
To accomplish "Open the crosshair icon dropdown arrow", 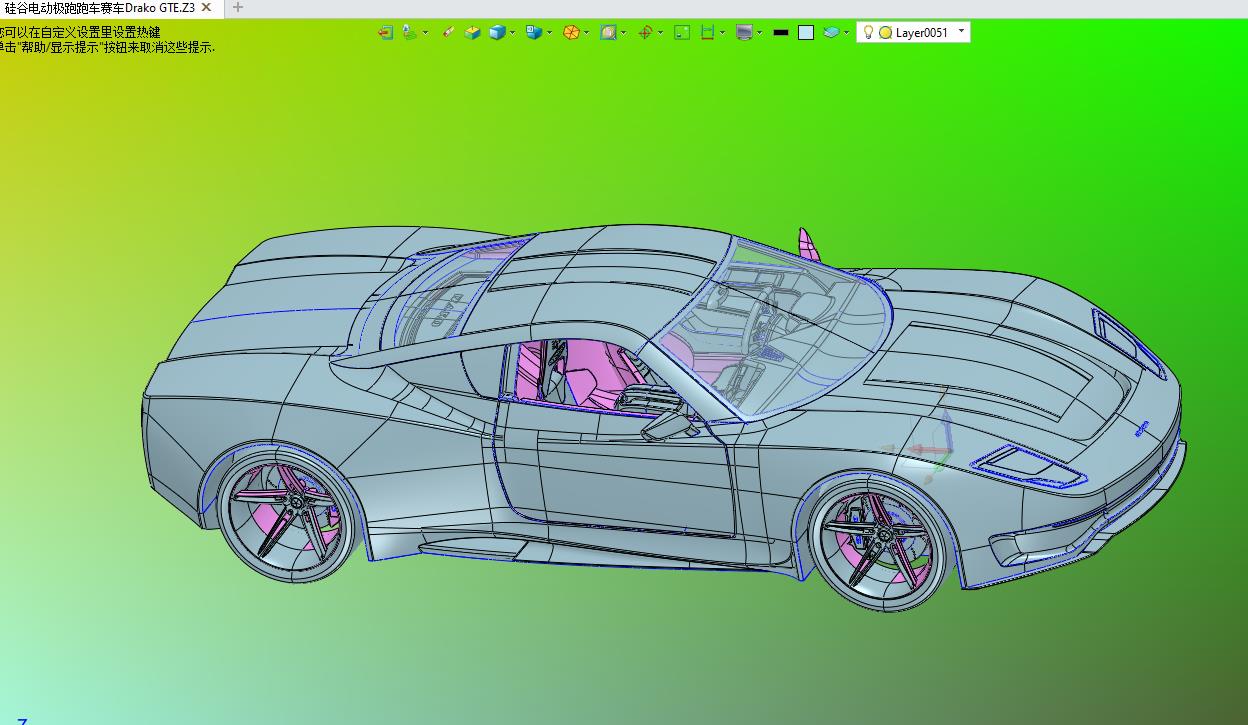I will click(661, 32).
